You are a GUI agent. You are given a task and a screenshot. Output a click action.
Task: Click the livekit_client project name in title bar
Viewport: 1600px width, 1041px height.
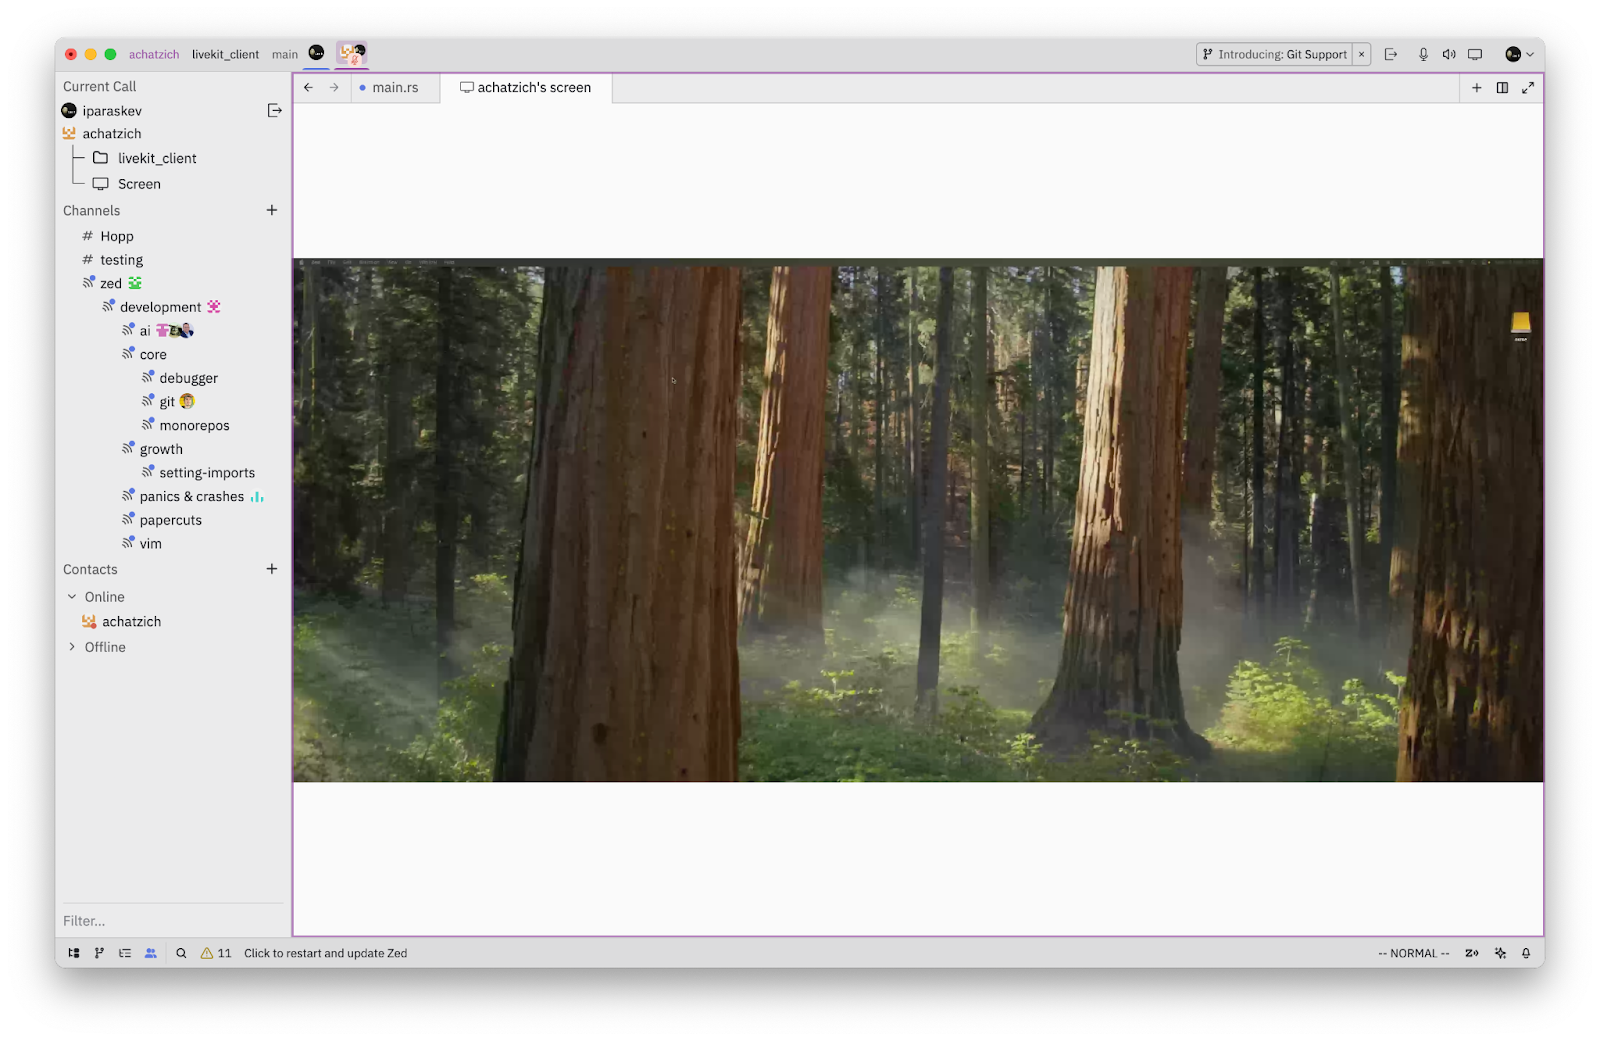coord(225,54)
